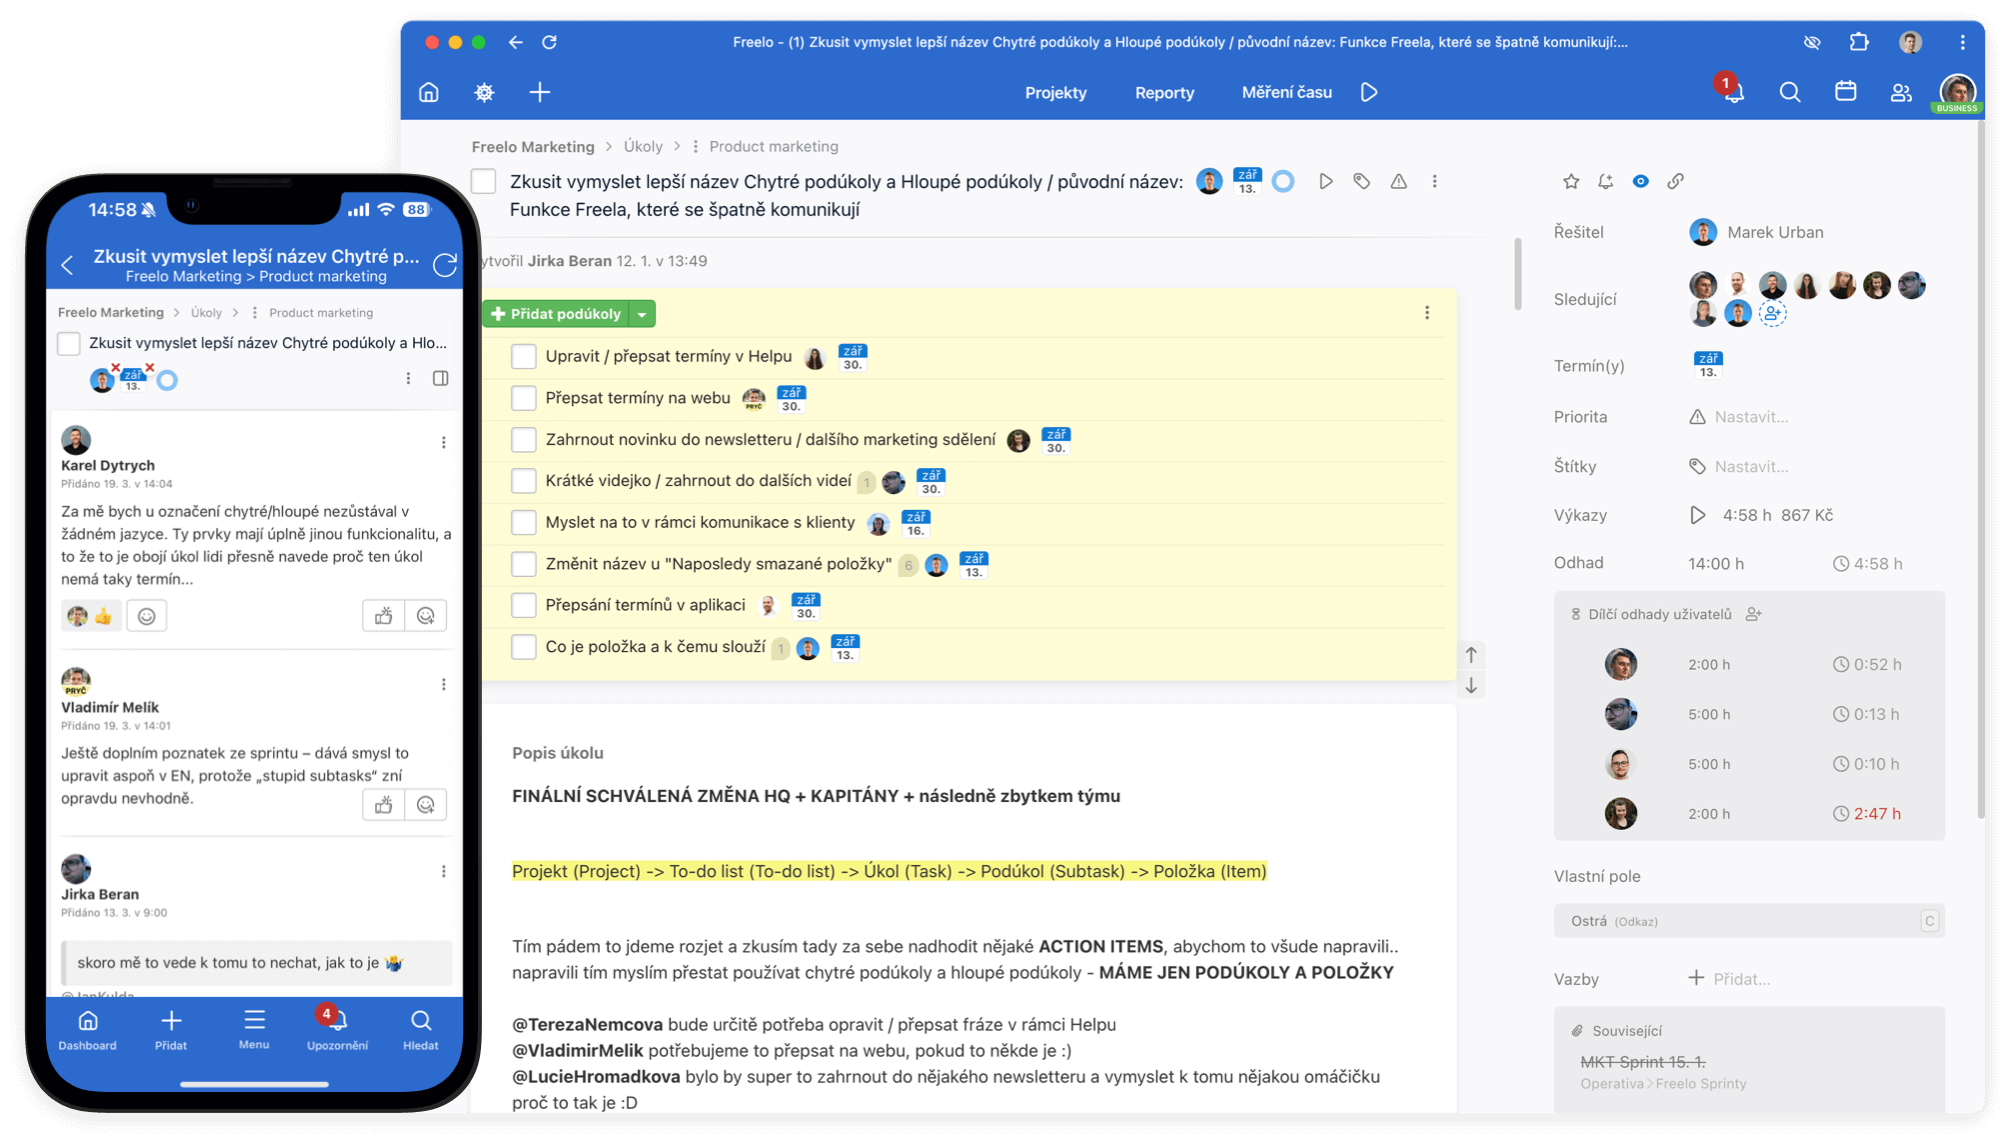Viewport: 2010px width, 1143px height.
Task: Move subtasks section up with arrow
Action: tap(1471, 655)
